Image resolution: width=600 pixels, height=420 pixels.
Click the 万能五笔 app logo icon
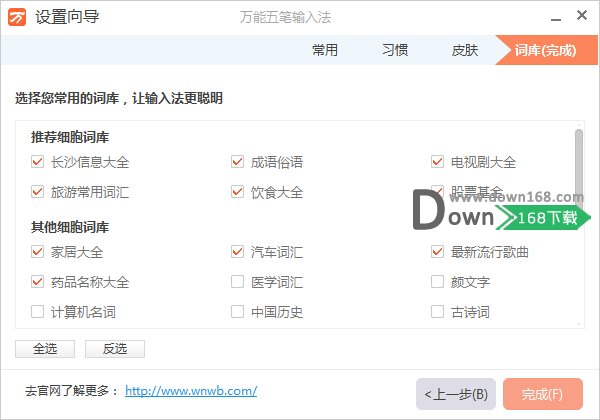tap(17, 17)
